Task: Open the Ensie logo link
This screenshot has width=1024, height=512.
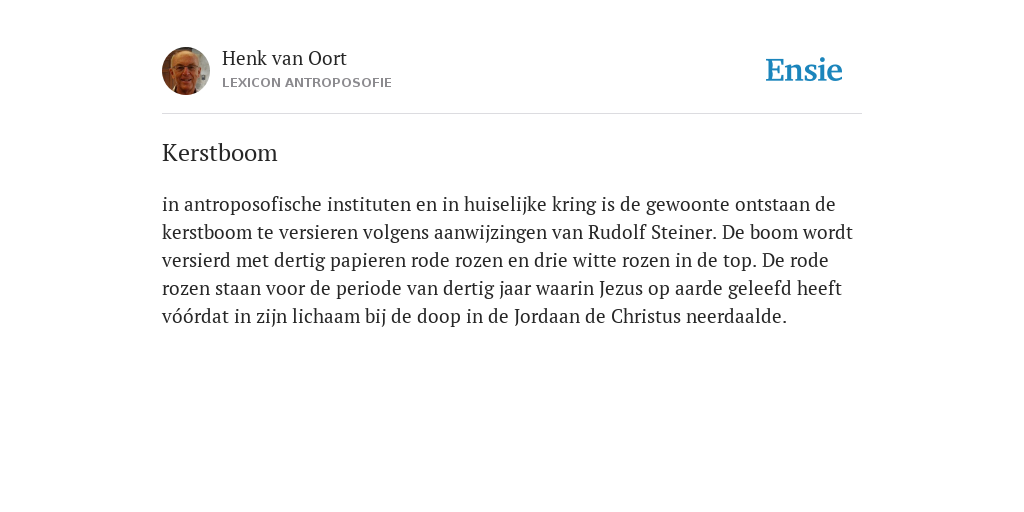Action: coord(804,70)
